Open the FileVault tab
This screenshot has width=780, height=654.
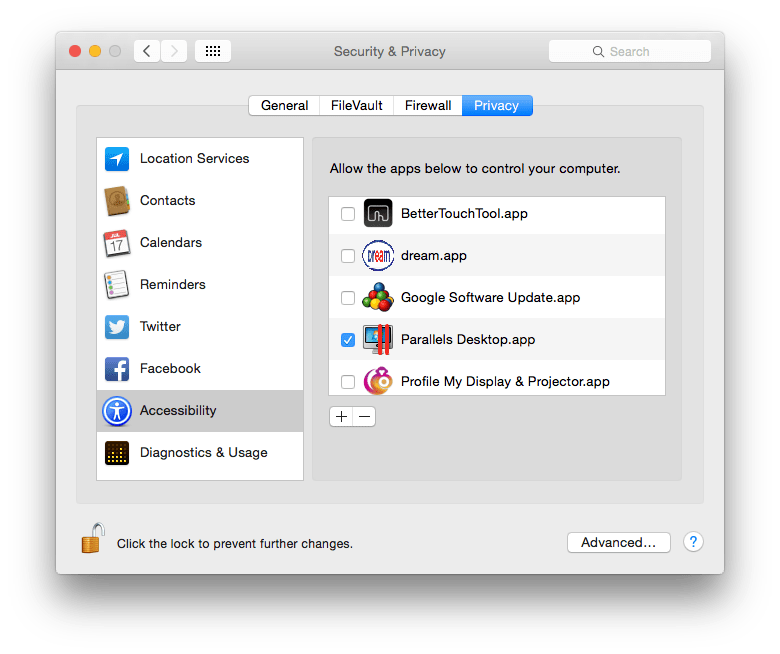pos(356,105)
